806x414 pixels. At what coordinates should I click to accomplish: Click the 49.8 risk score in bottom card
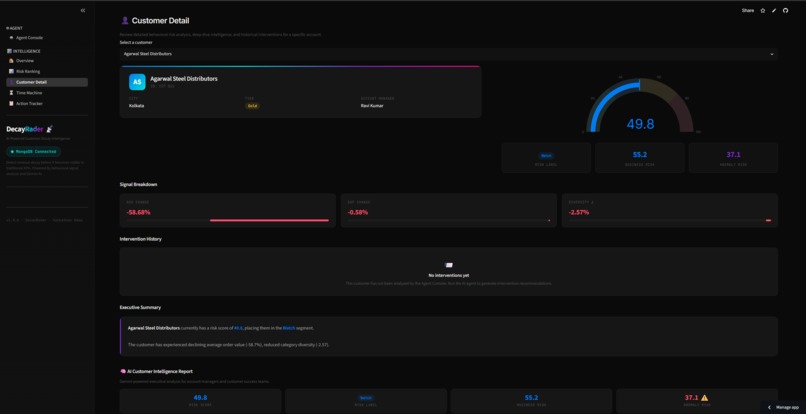(x=200, y=398)
